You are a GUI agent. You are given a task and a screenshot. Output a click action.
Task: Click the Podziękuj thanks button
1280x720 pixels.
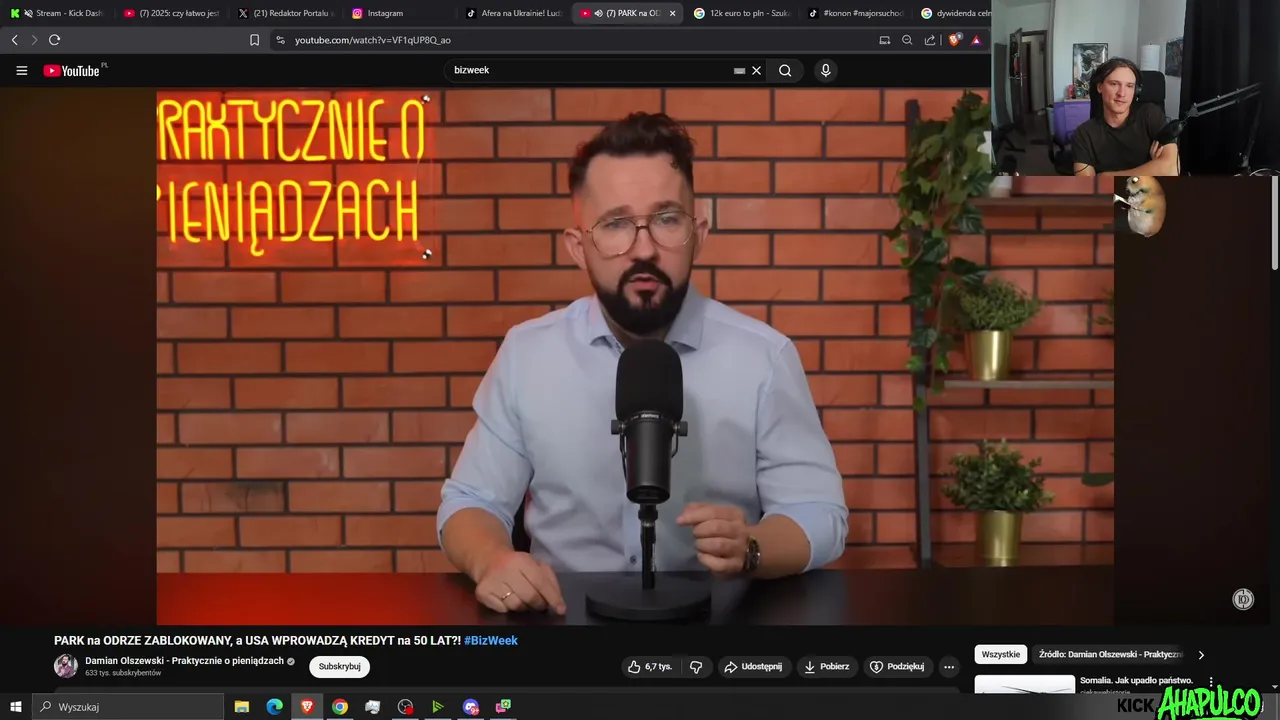(897, 667)
